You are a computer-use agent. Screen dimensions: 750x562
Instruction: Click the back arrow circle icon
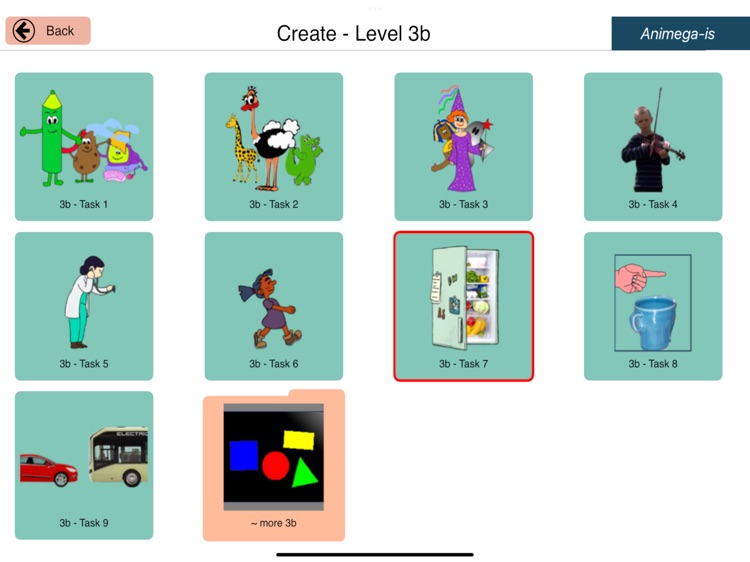[23, 31]
